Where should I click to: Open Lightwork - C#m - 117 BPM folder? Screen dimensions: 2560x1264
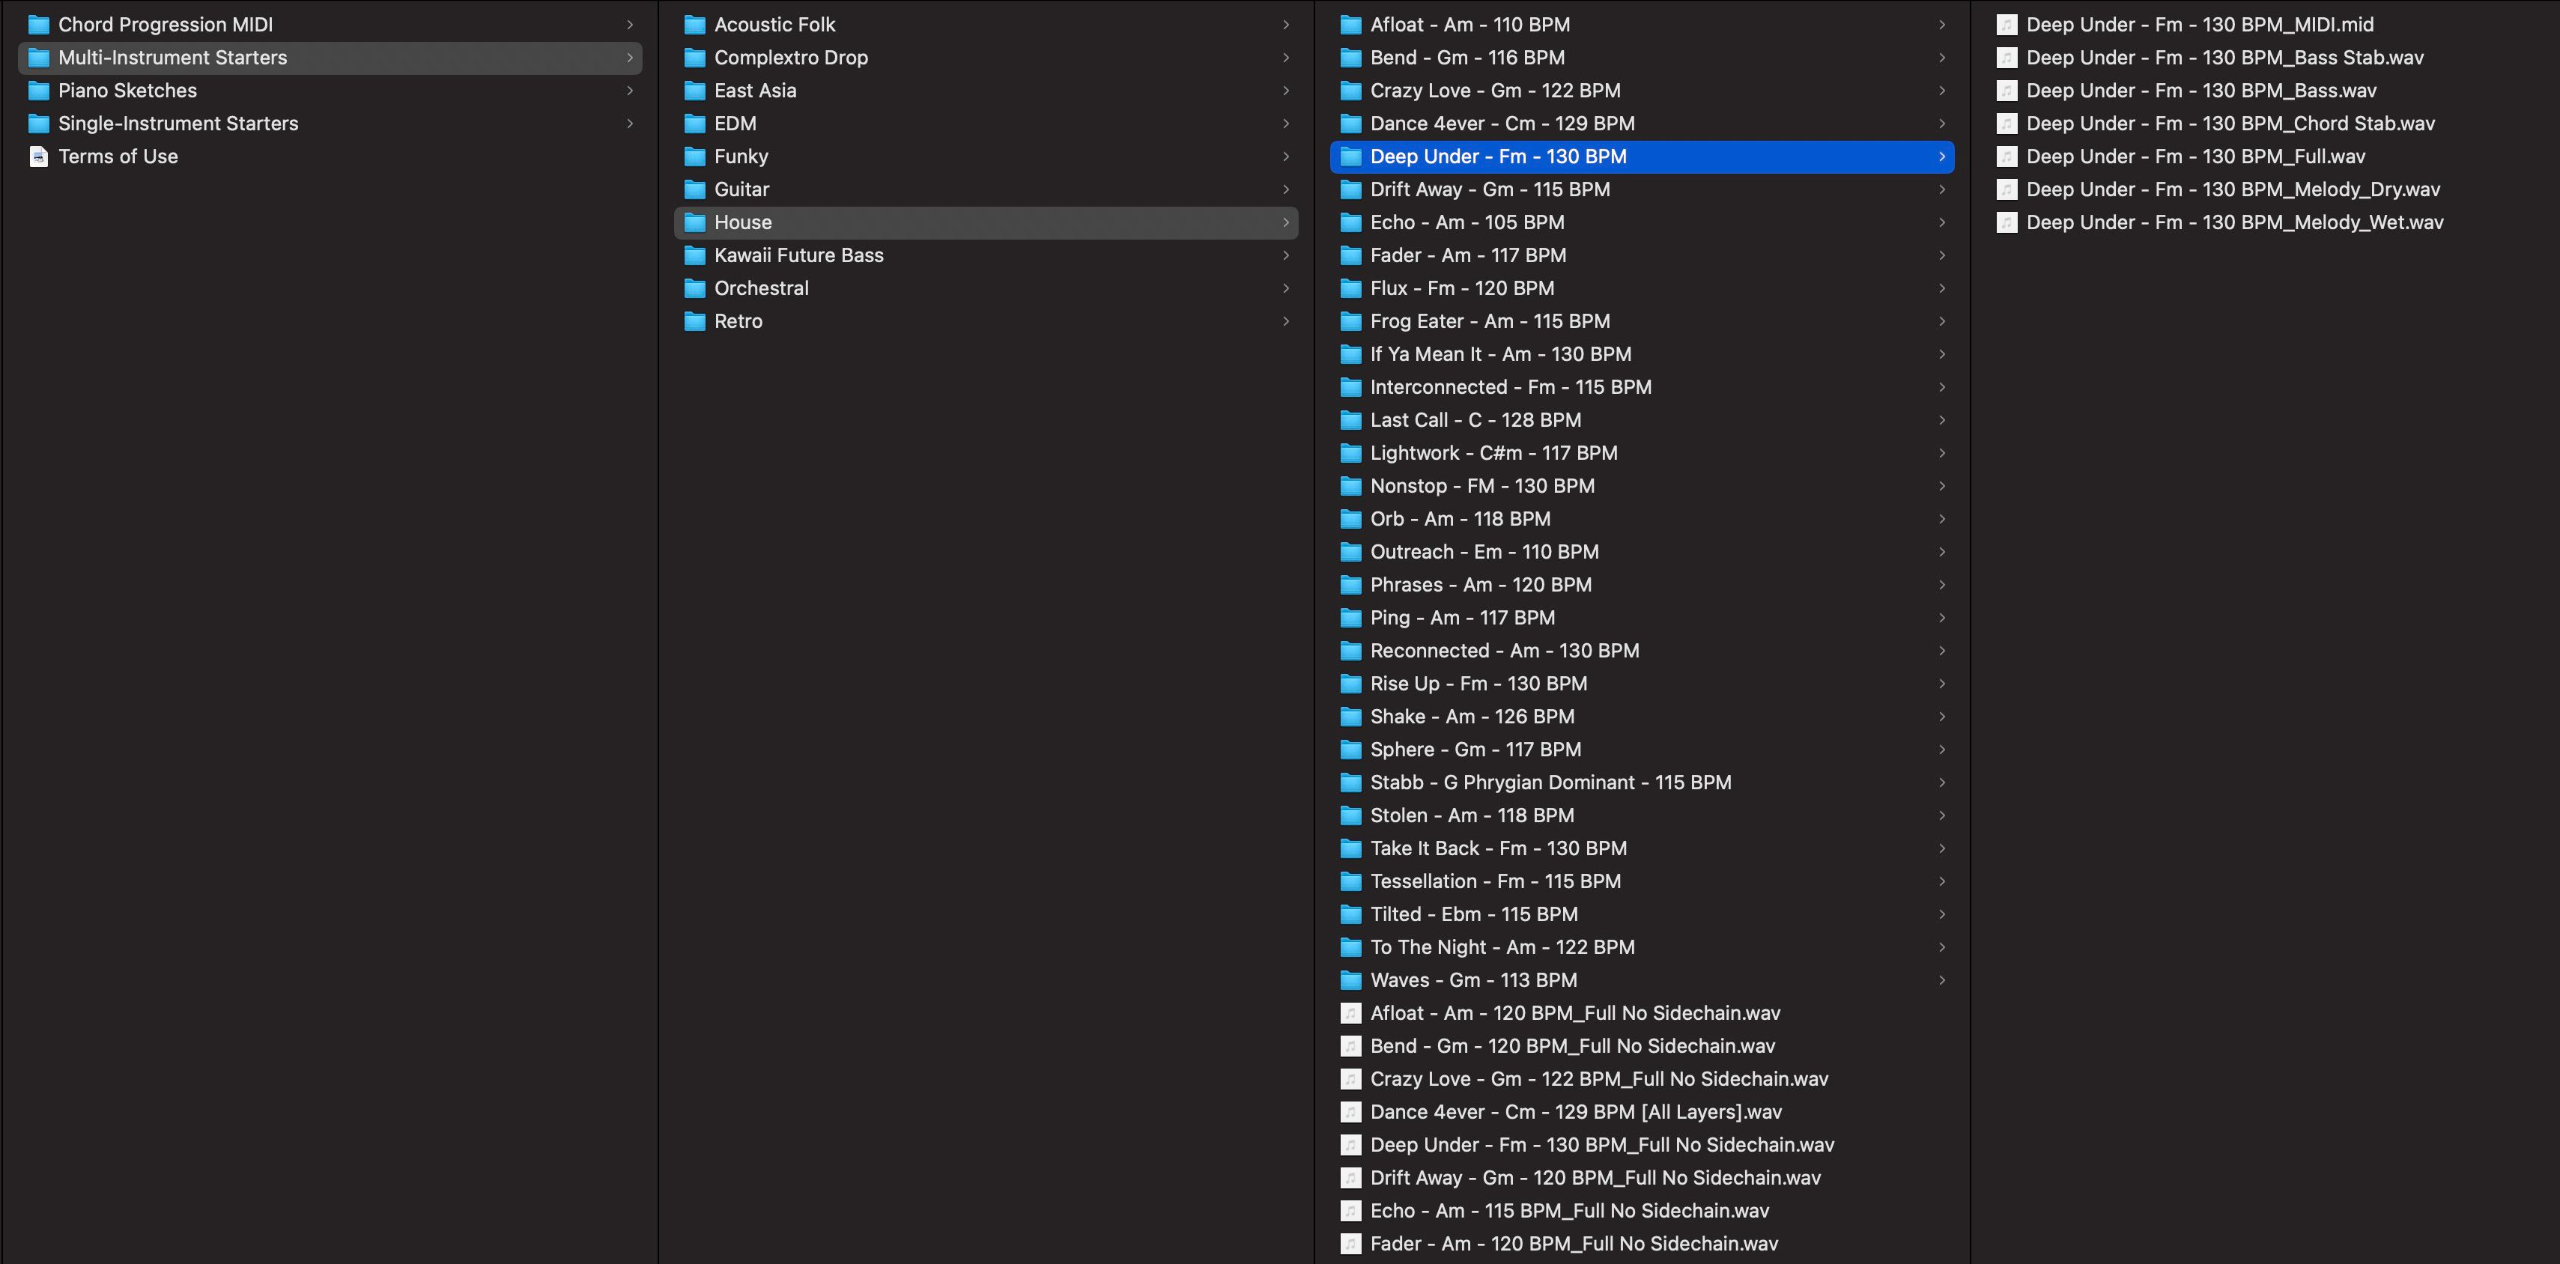click(x=1493, y=453)
